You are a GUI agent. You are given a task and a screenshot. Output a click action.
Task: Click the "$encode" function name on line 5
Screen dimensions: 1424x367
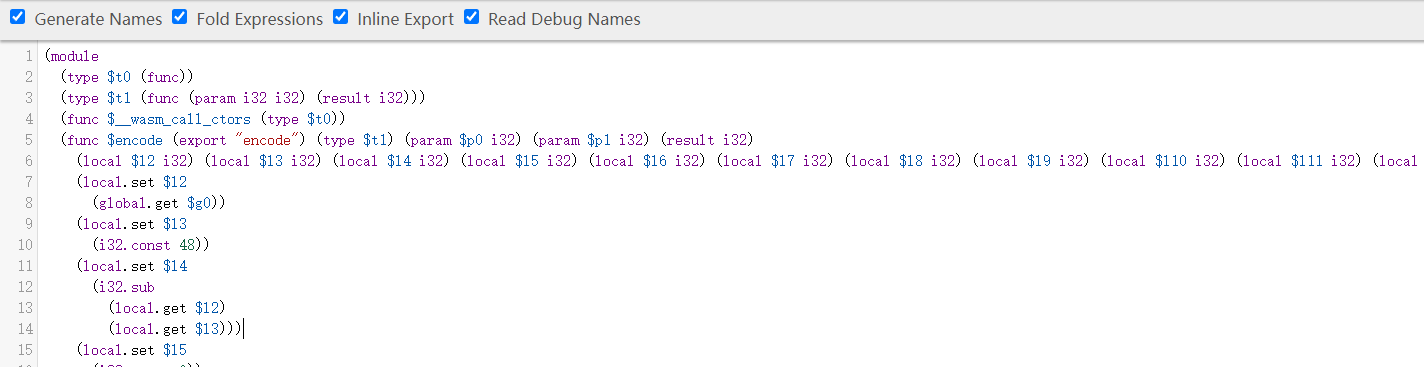coord(134,140)
